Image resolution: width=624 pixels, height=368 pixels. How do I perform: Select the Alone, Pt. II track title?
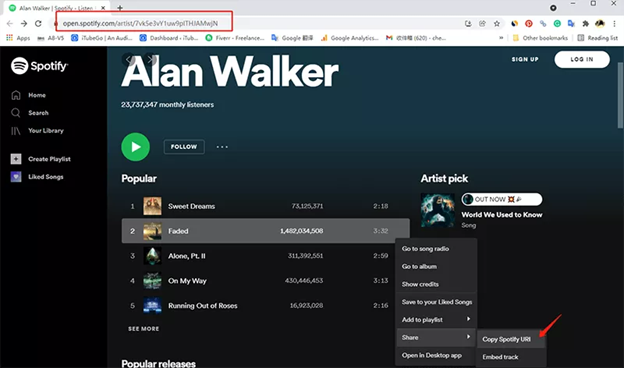(x=187, y=256)
